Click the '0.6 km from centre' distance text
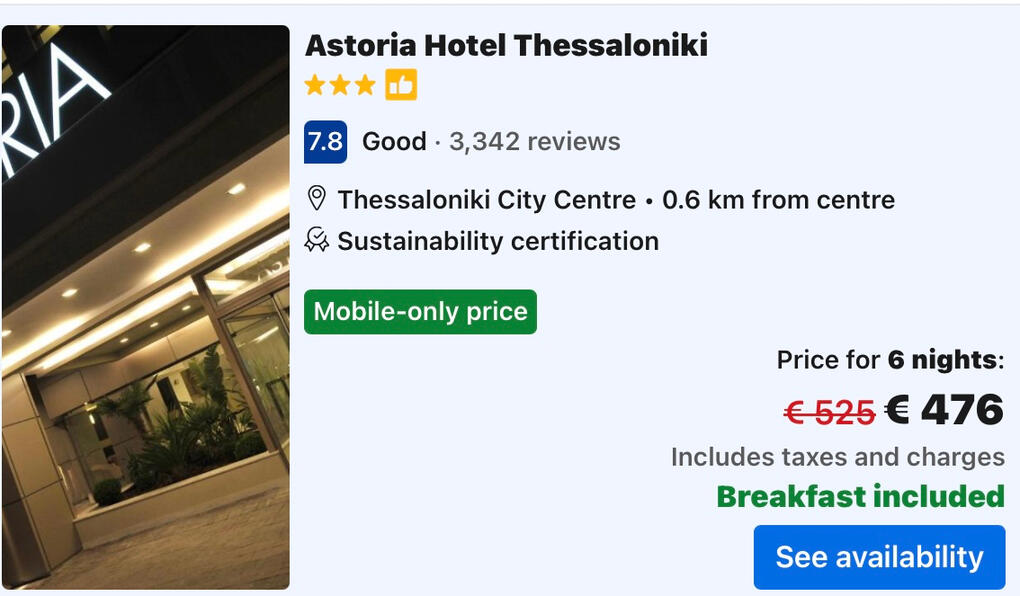 [778, 200]
